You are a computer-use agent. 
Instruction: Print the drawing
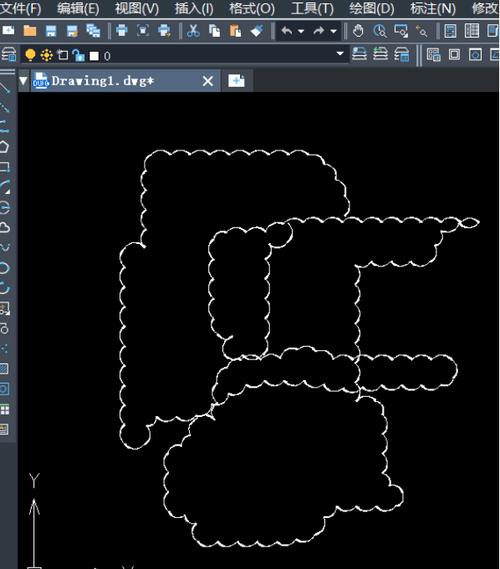coord(122,31)
